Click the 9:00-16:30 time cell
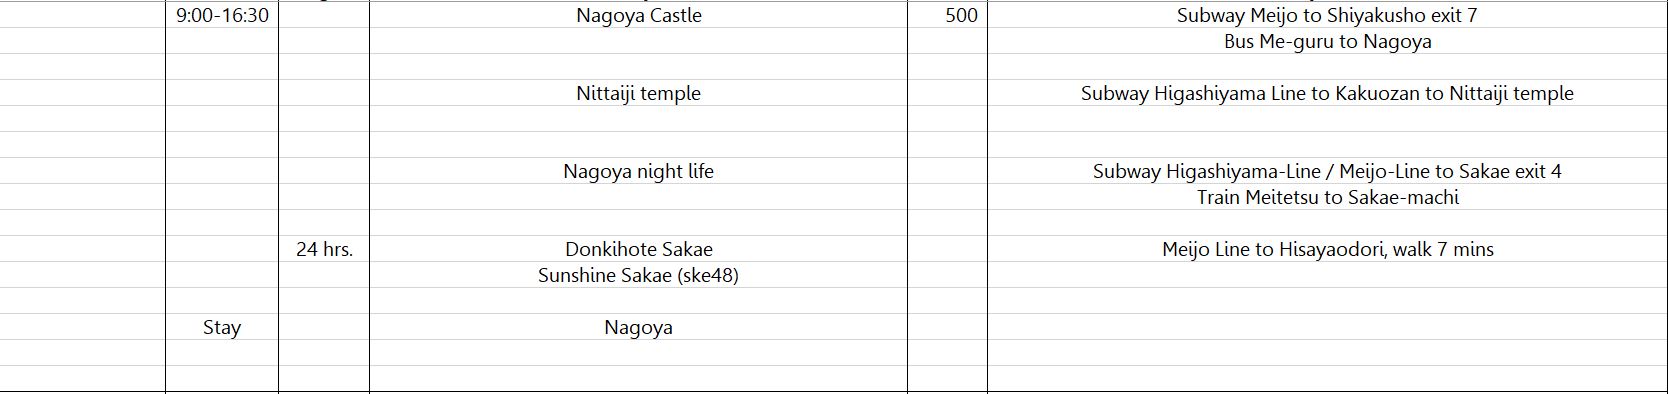1668x394 pixels. pyautogui.click(x=222, y=15)
